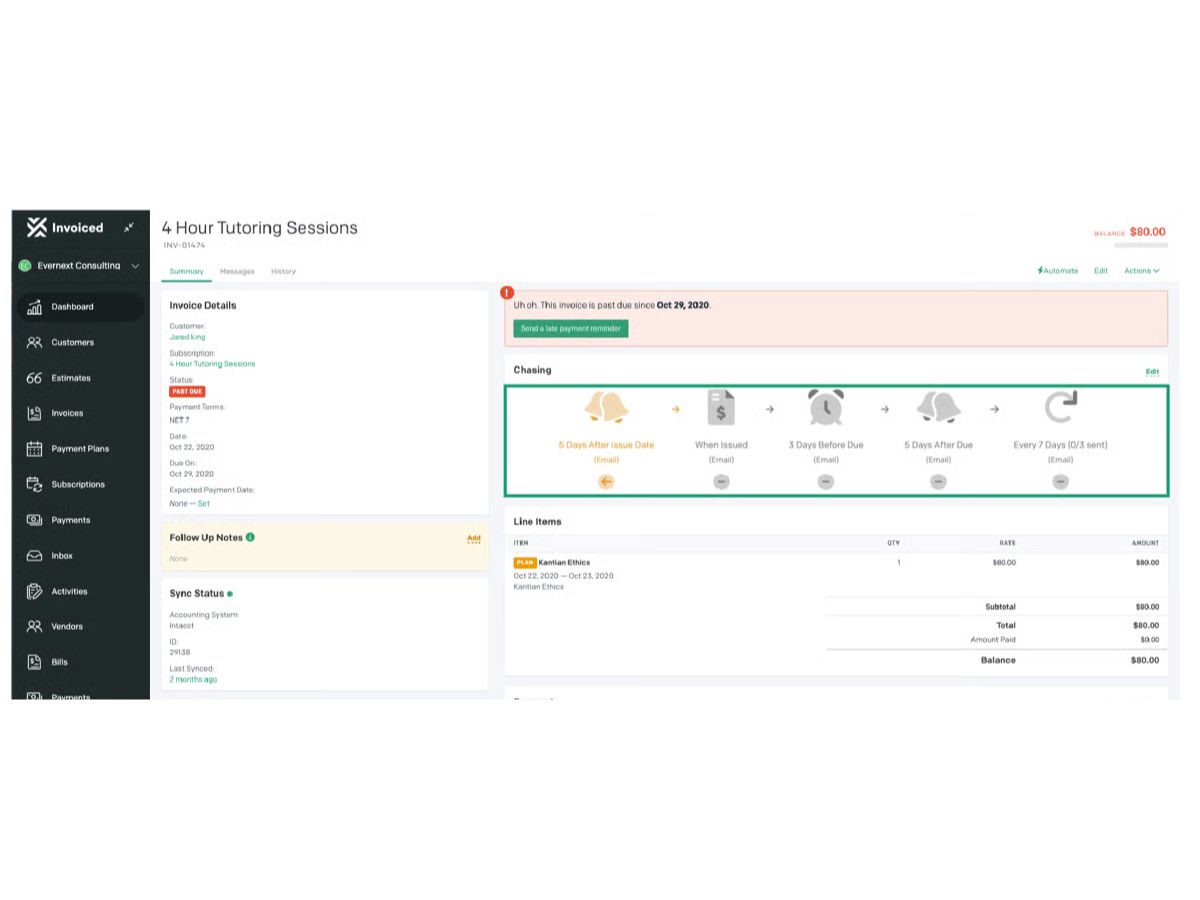Click the Invoiced logo
This screenshot has height=900, width=1200.
pos(65,228)
